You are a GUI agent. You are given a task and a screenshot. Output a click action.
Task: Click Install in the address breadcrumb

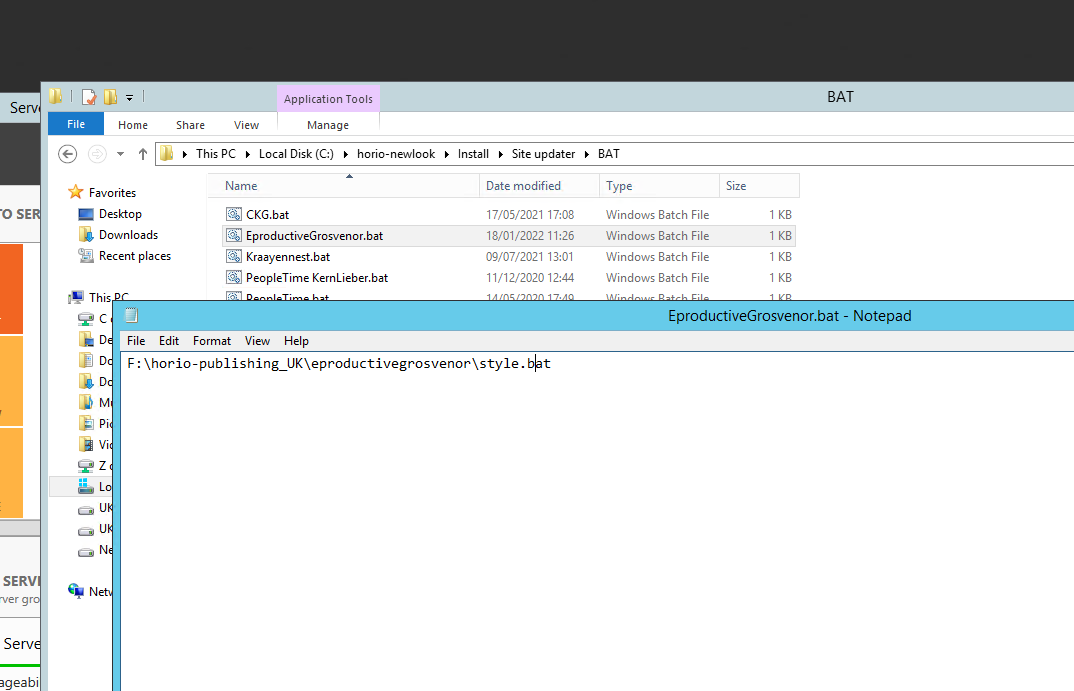[x=473, y=154]
